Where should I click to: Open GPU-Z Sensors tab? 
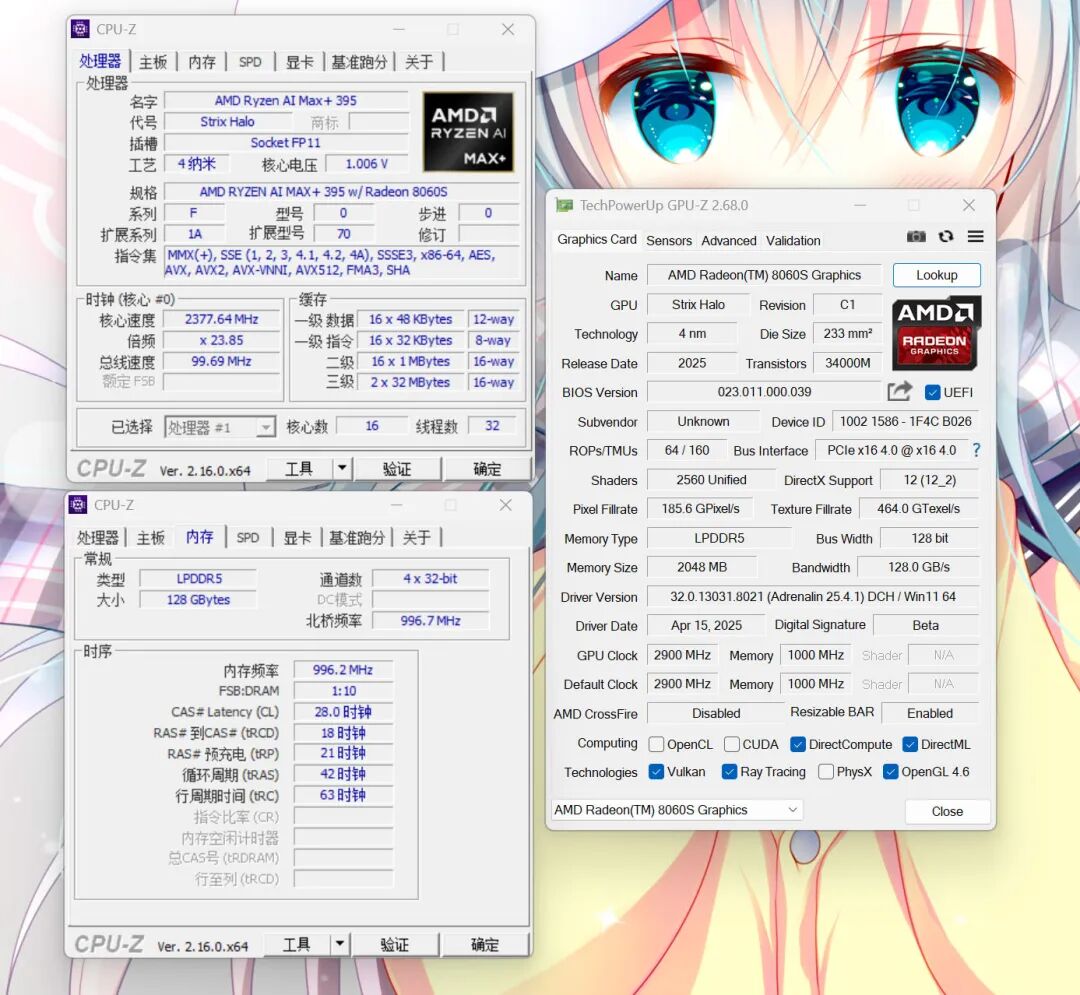click(x=669, y=240)
